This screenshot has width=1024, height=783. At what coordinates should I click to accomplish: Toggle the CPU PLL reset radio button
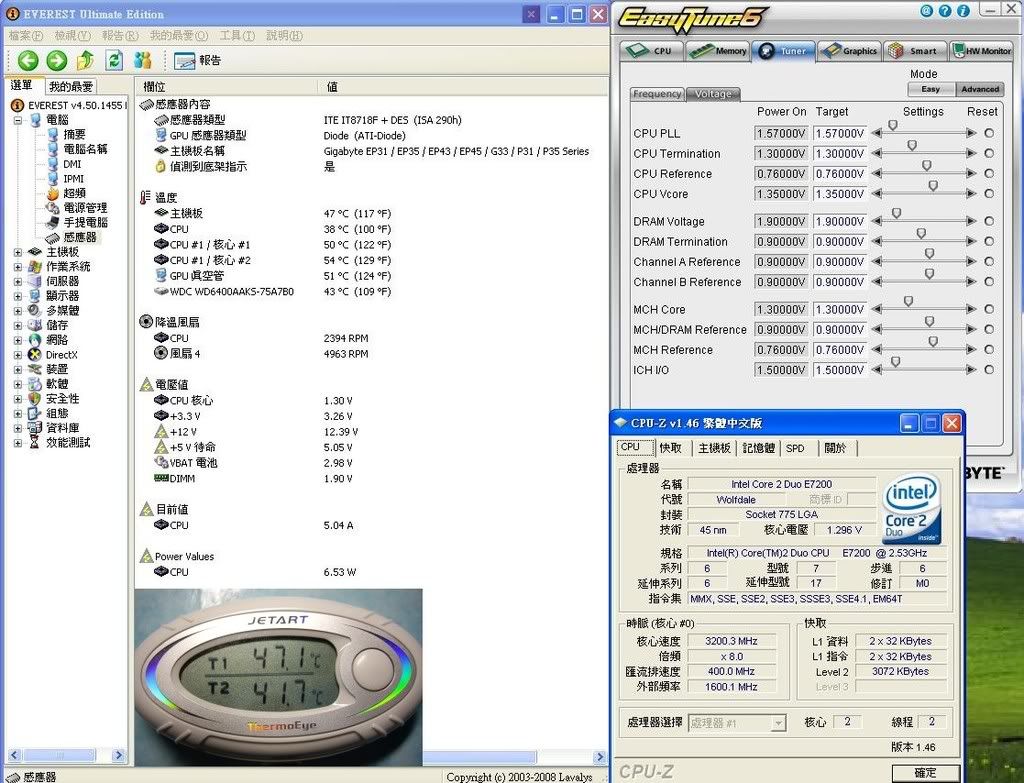click(989, 133)
